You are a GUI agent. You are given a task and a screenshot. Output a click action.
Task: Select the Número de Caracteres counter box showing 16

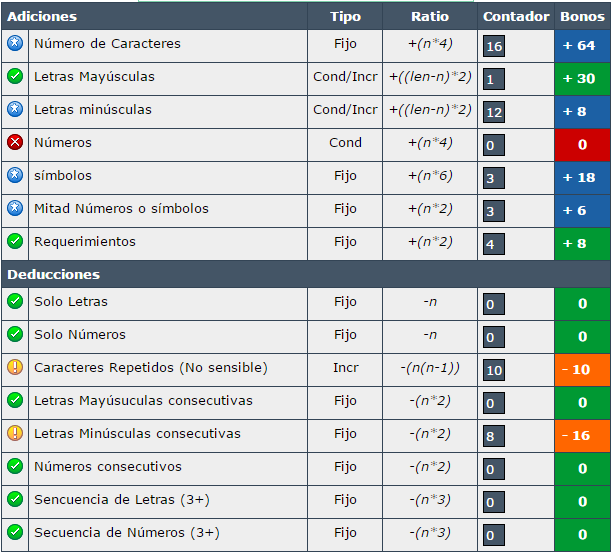[x=494, y=46]
